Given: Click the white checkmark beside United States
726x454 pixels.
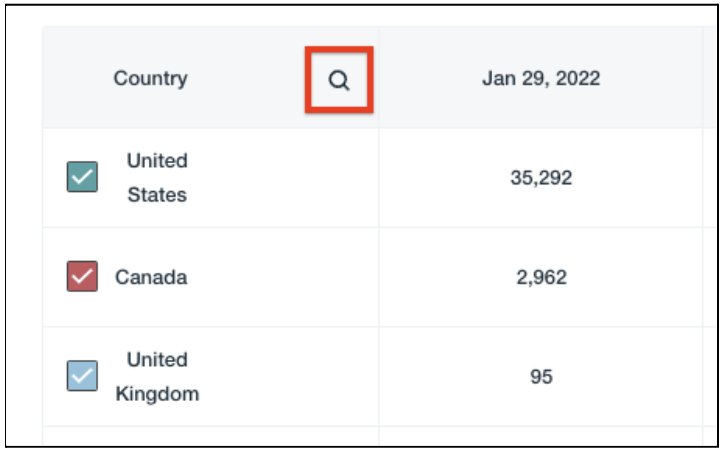Looking at the screenshot, I should 82,177.
